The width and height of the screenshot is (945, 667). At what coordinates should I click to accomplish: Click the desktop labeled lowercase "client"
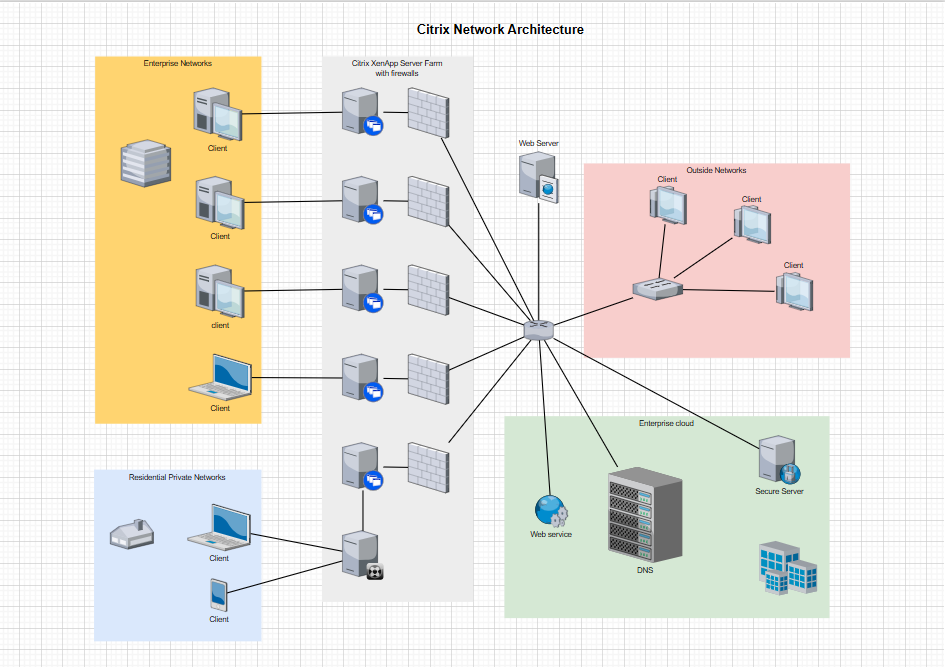[x=219, y=291]
